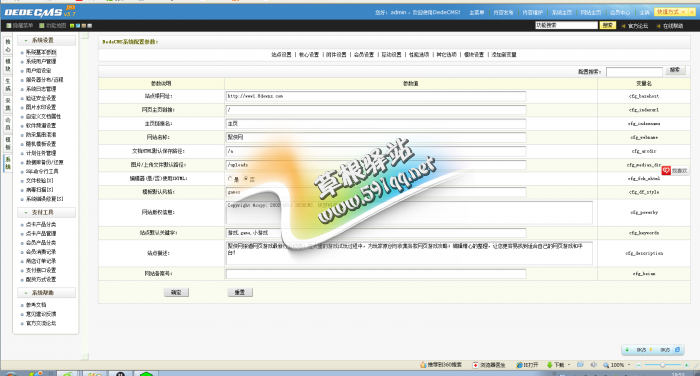This screenshot has width=700, height=376.
Task: Select the 核心 vertical sidebar tab
Action: pos(8,46)
